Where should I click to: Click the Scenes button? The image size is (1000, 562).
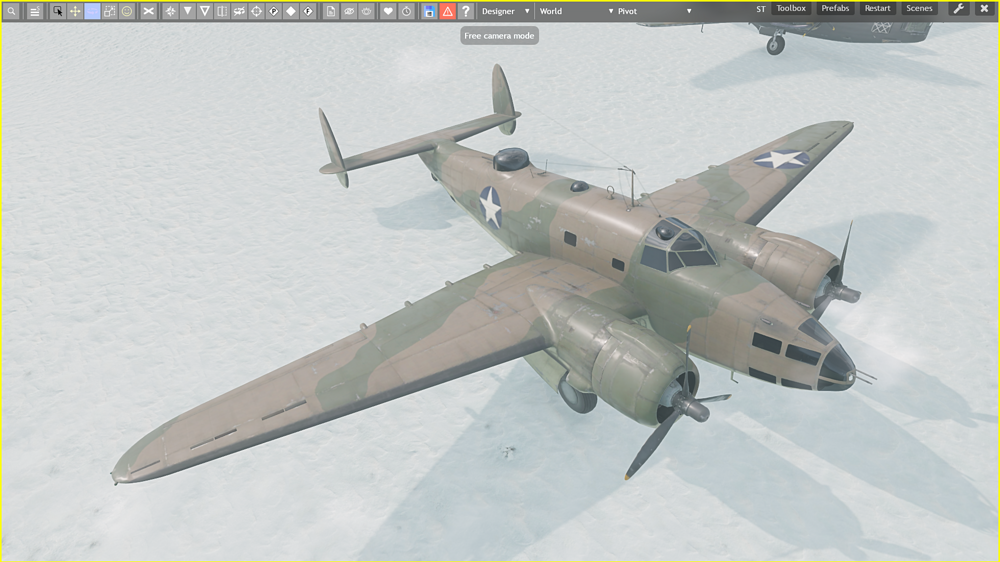919,9
